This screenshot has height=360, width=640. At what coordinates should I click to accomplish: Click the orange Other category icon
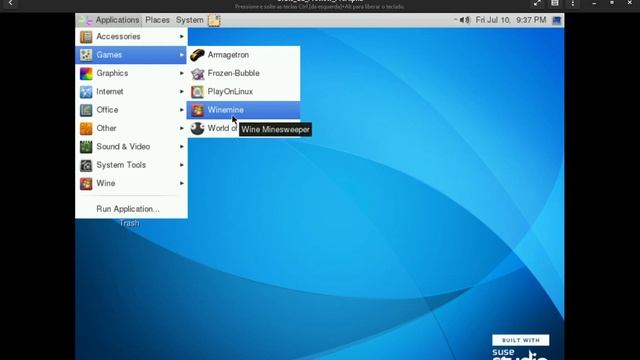coord(86,129)
